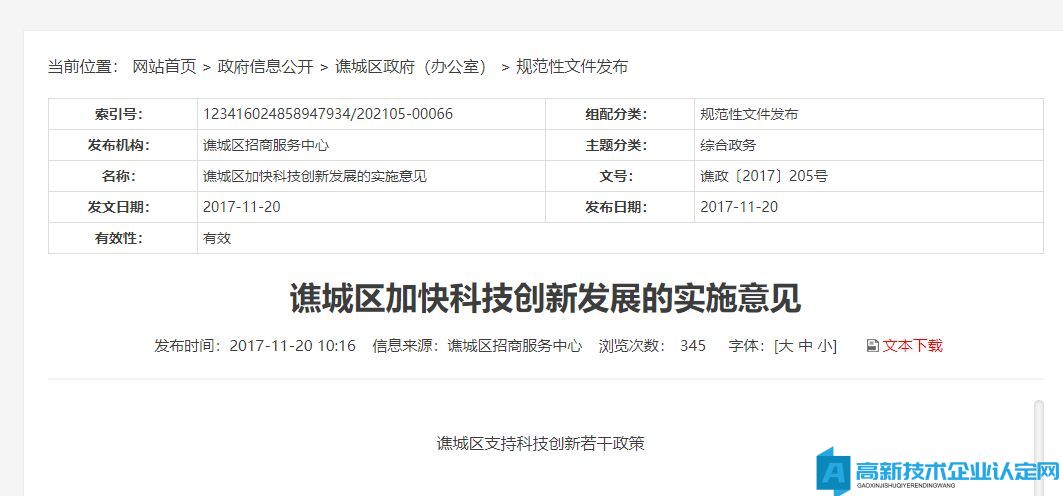The width and height of the screenshot is (1063, 496).
Task: Download the text via 文本下载 link
Action: click(912, 346)
